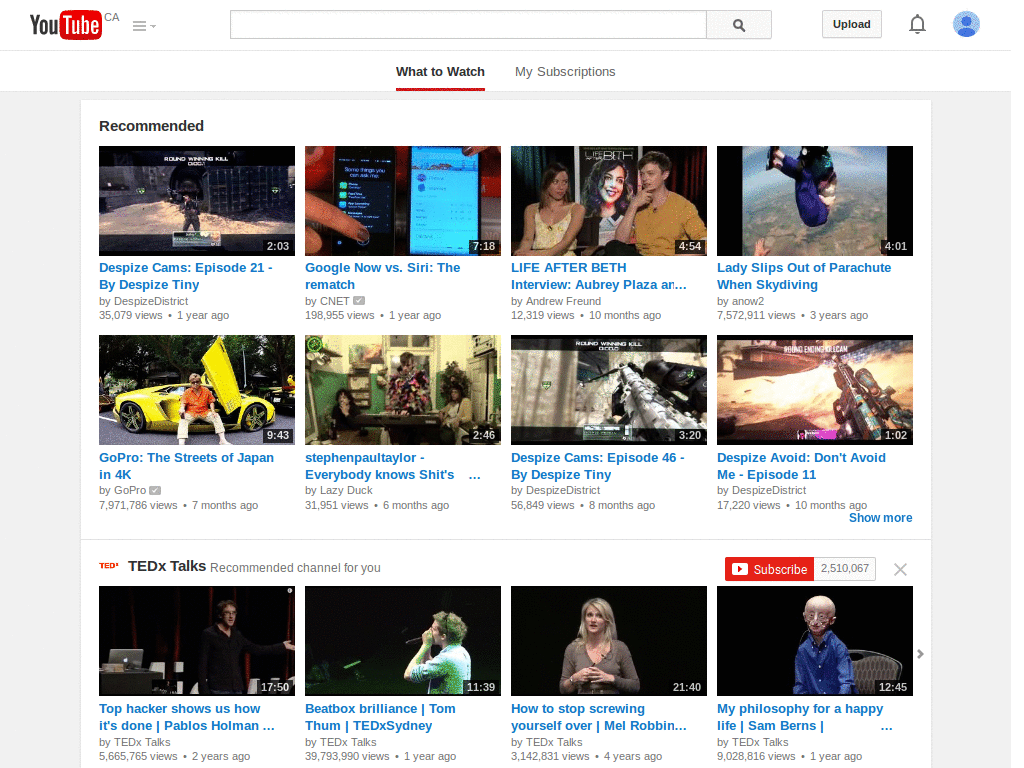Click '7,572,911 views' text

tap(756, 315)
